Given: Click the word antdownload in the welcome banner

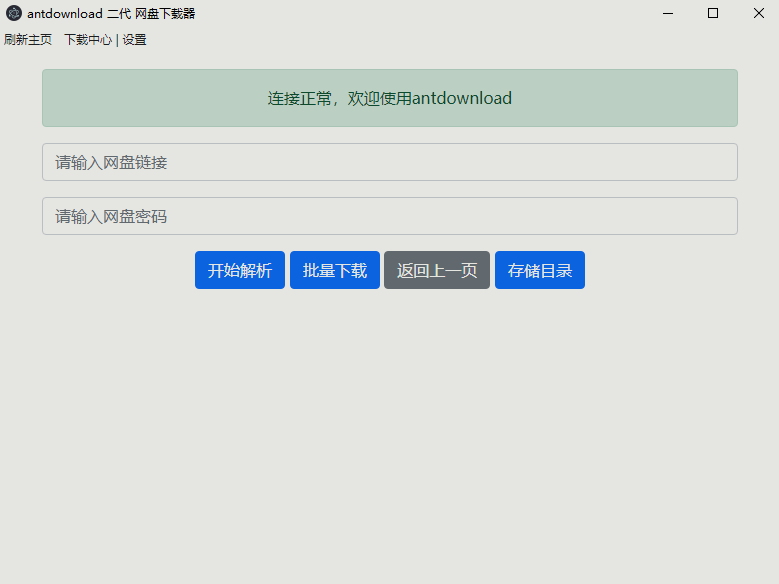Looking at the screenshot, I should pos(462,98).
